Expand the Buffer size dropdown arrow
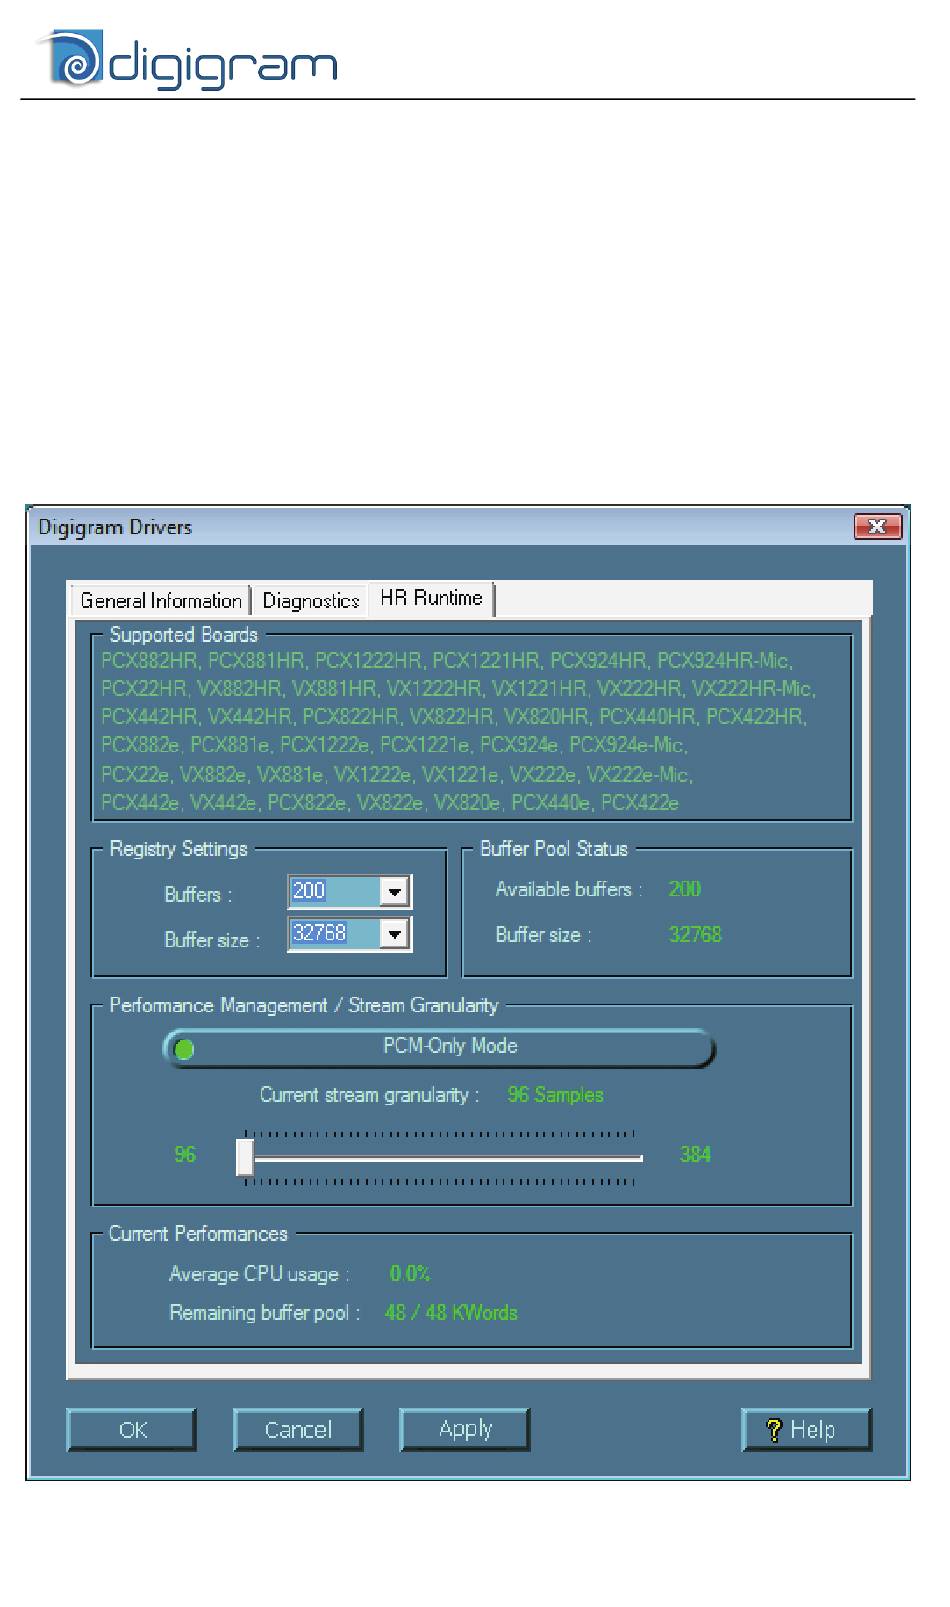Viewport: 950px width, 1607px height. coord(395,934)
